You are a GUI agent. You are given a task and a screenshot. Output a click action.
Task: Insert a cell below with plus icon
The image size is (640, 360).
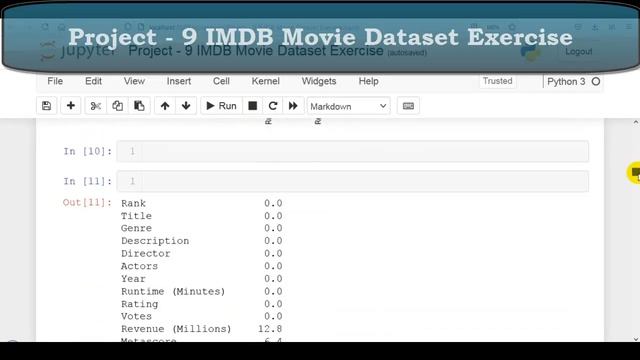point(71,106)
